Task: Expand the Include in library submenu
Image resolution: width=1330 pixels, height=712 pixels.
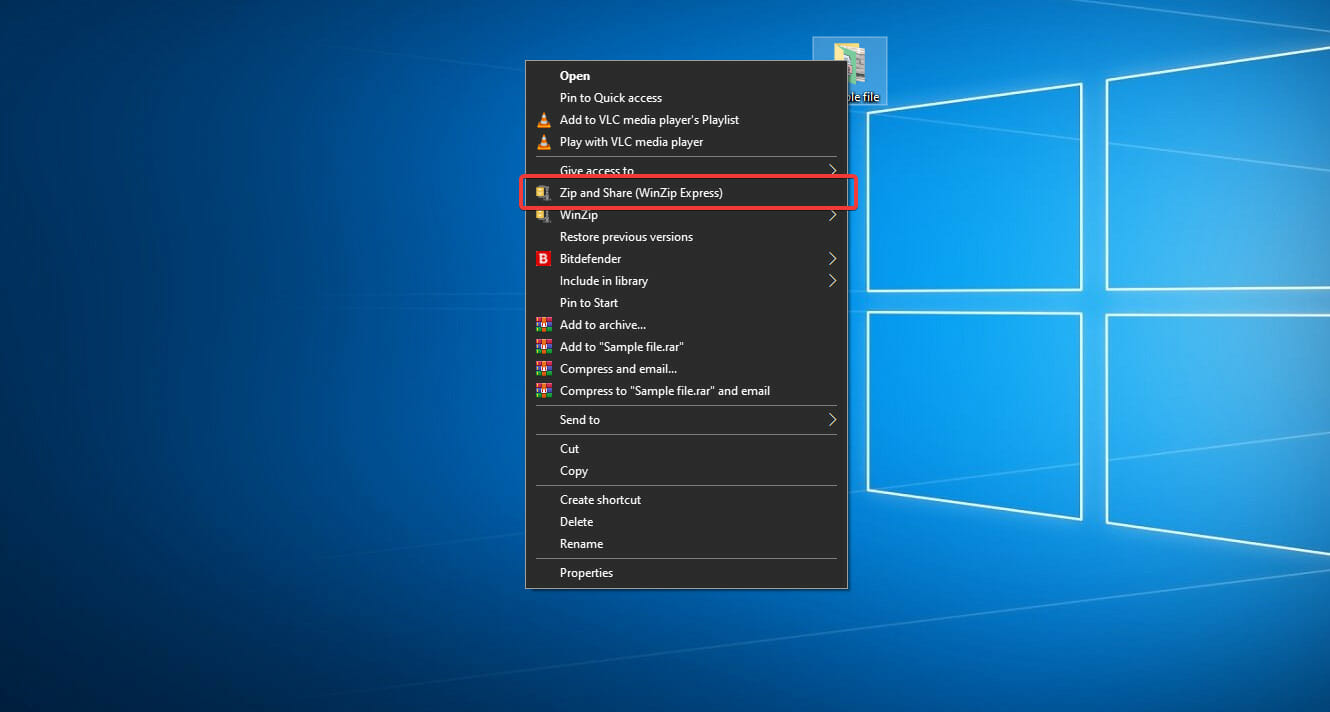Action: click(x=832, y=280)
